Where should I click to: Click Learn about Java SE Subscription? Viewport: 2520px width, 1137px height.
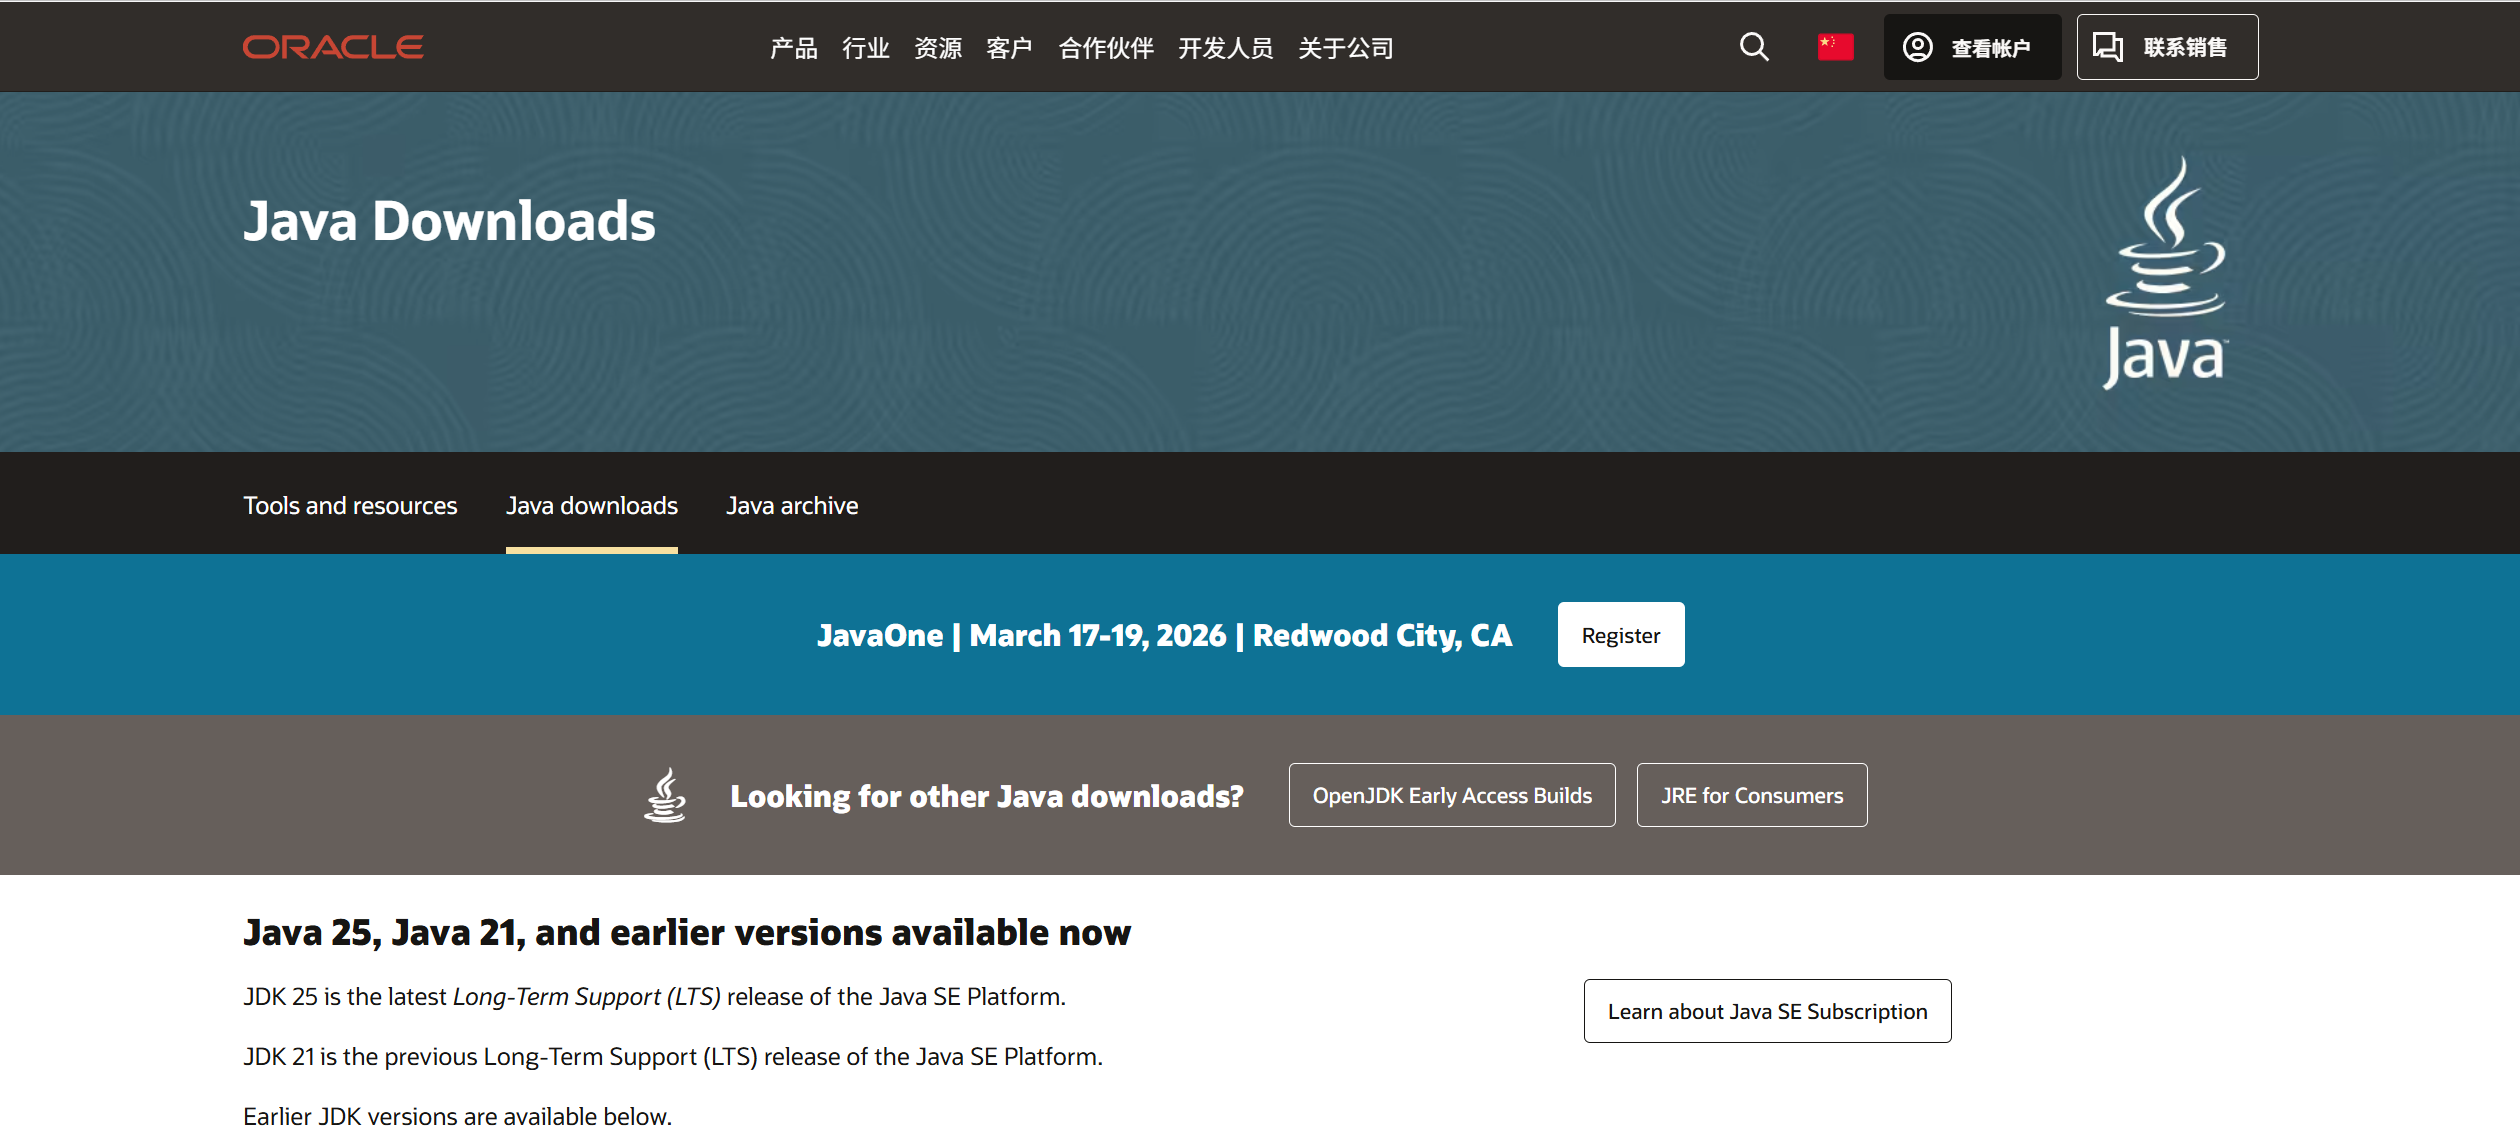(1767, 1011)
